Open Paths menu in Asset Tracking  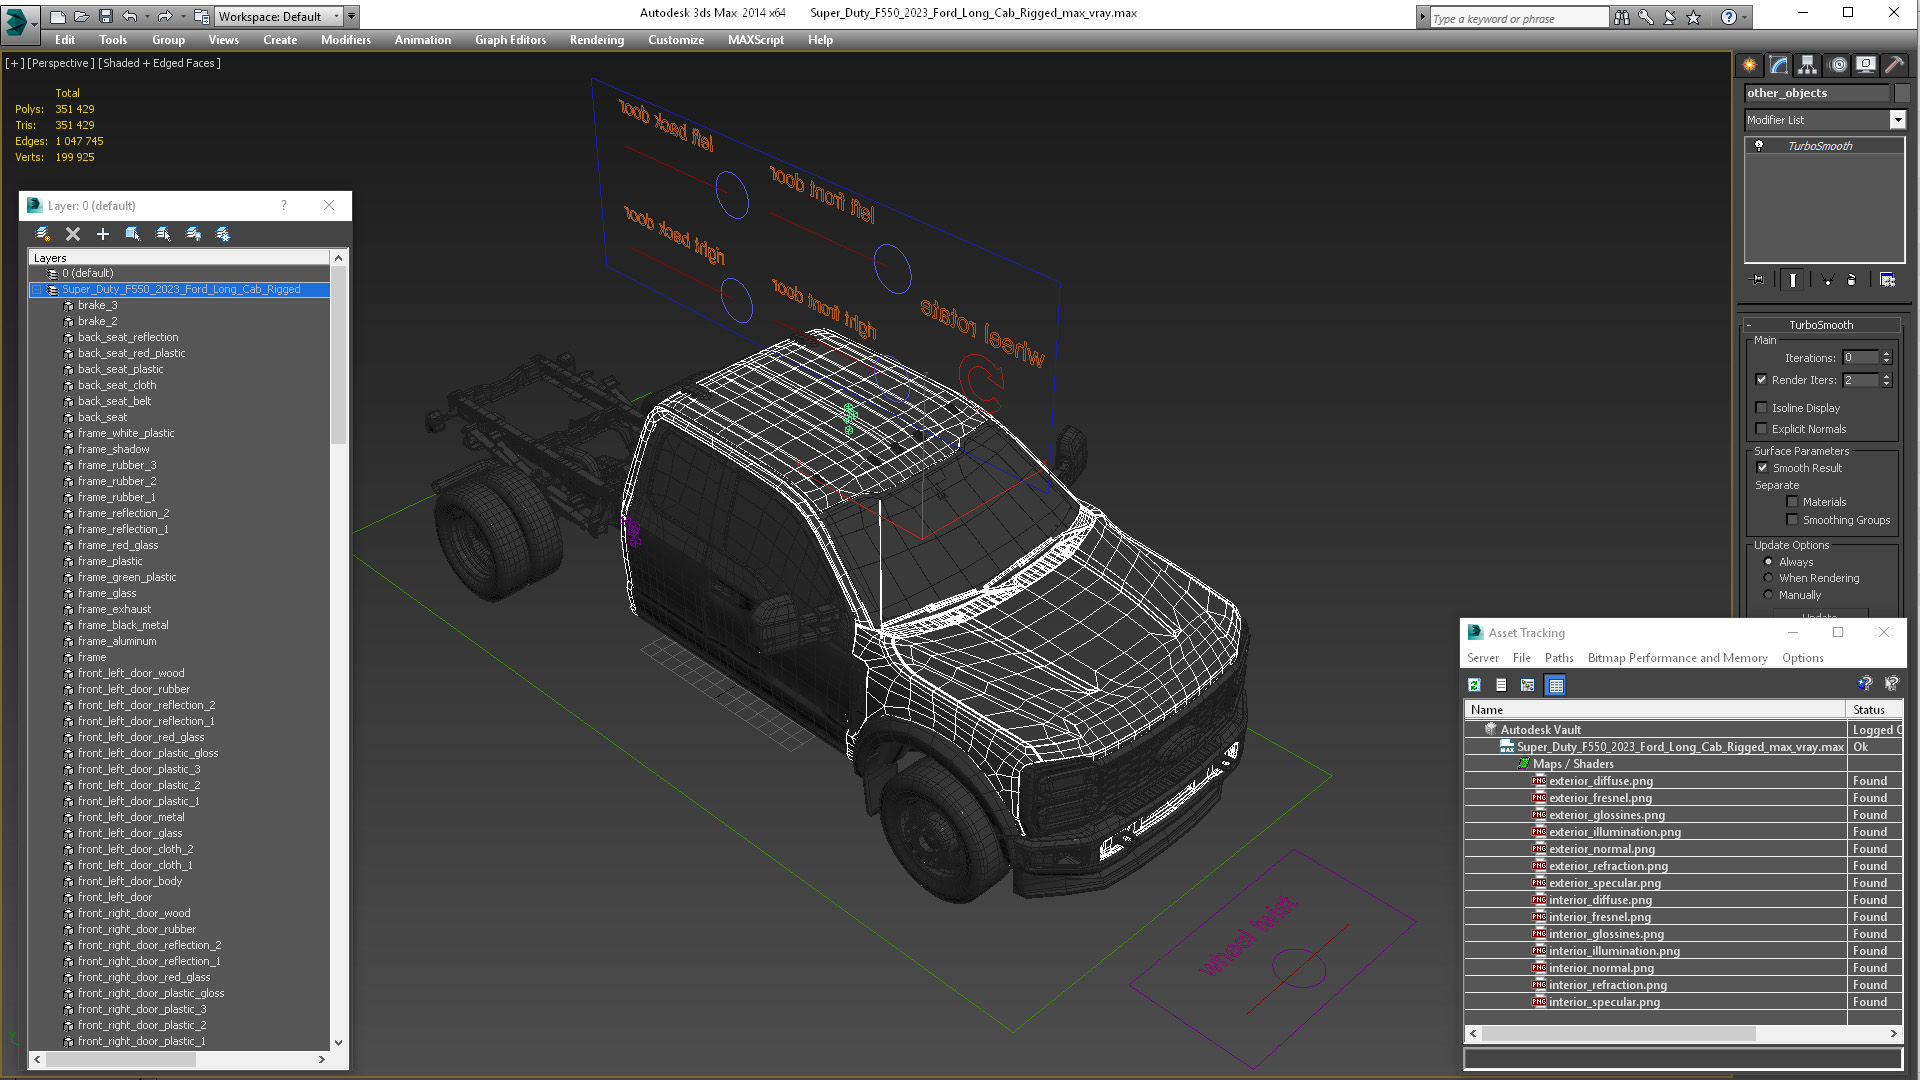pos(1558,658)
